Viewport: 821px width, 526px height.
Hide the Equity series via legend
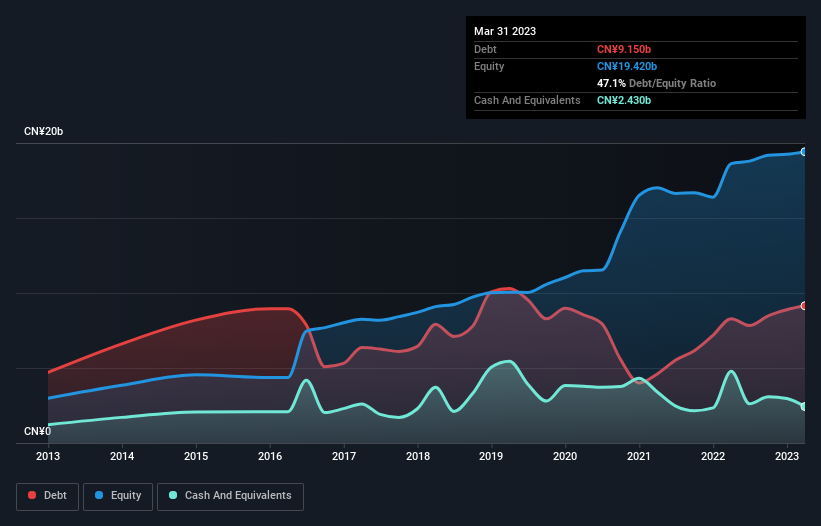click(x=118, y=496)
